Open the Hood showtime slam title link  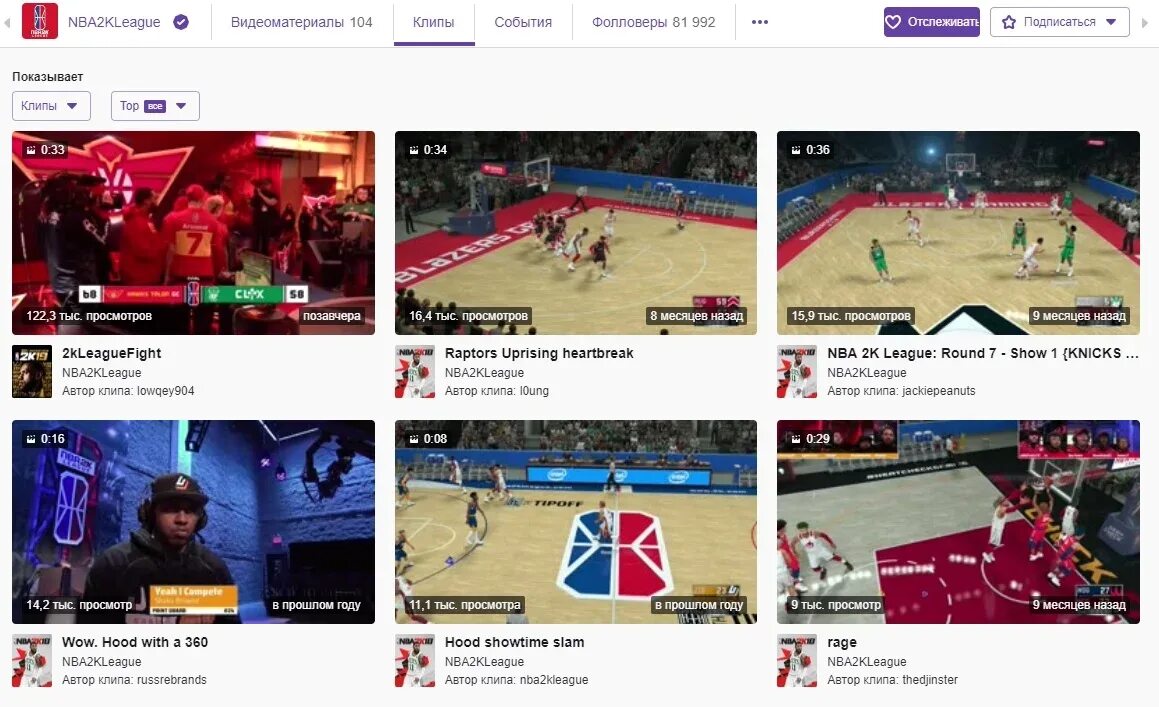(x=514, y=642)
